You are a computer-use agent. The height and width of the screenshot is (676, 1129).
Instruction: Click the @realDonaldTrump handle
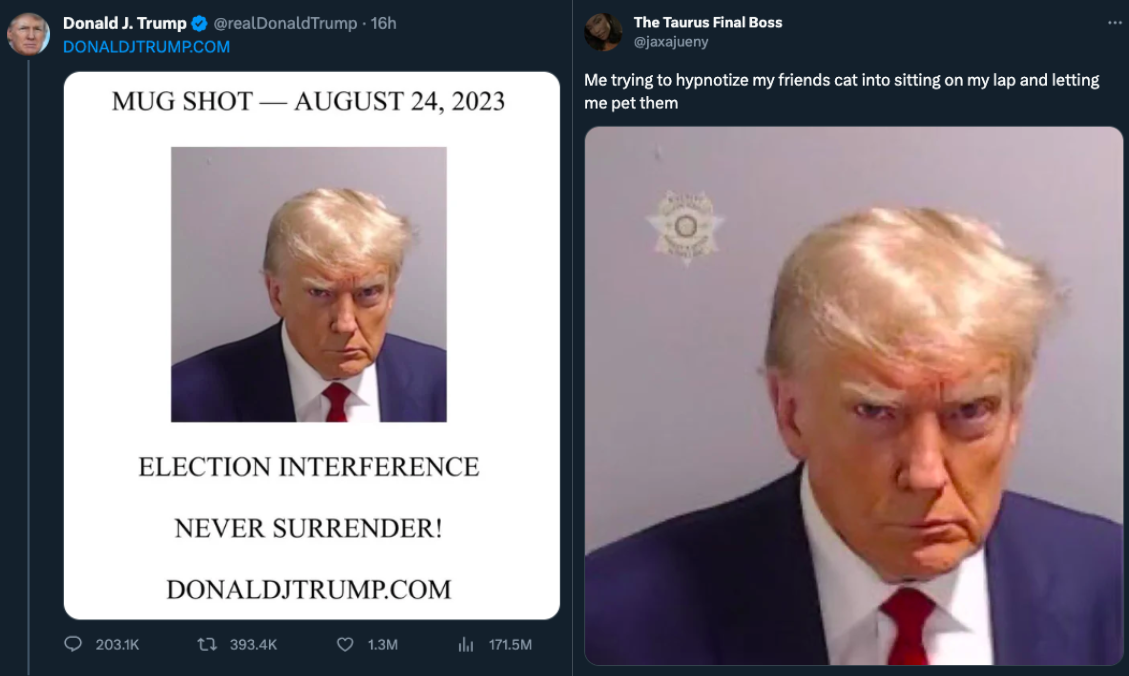pyautogui.click(x=285, y=23)
